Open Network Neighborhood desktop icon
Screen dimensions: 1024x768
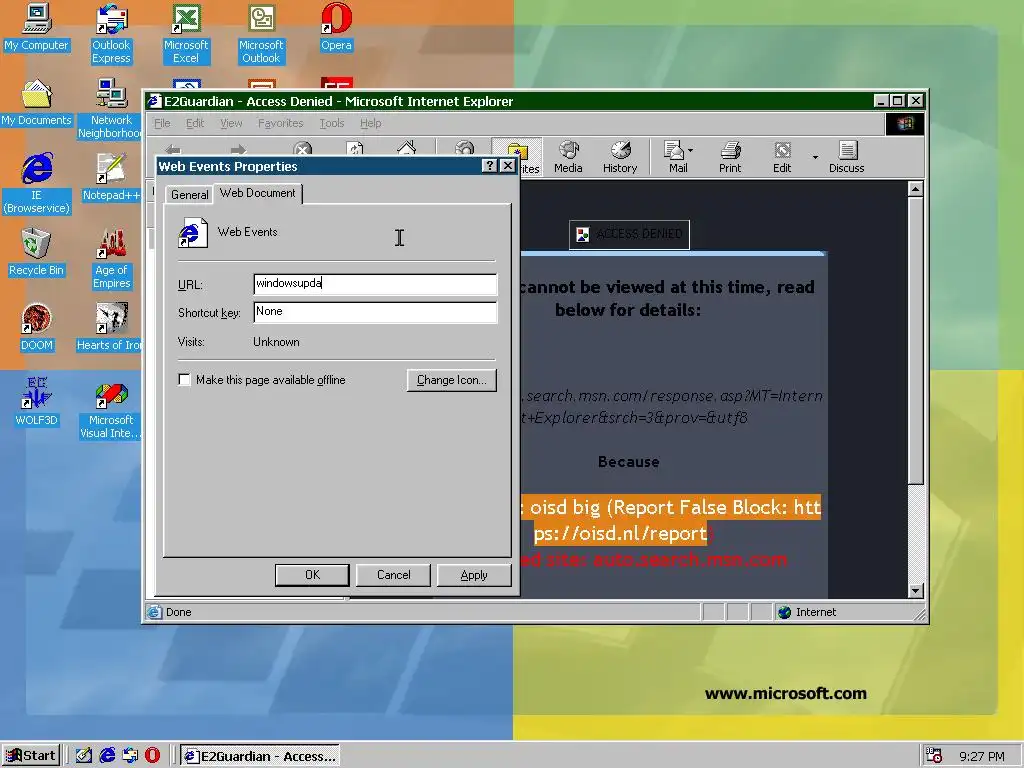tap(111, 108)
